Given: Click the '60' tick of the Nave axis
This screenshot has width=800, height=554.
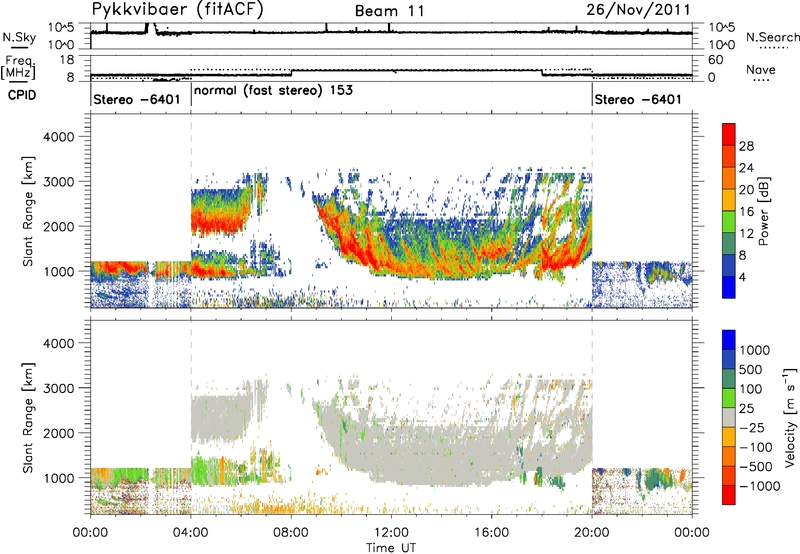Looking at the screenshot, I should [715, 60].
